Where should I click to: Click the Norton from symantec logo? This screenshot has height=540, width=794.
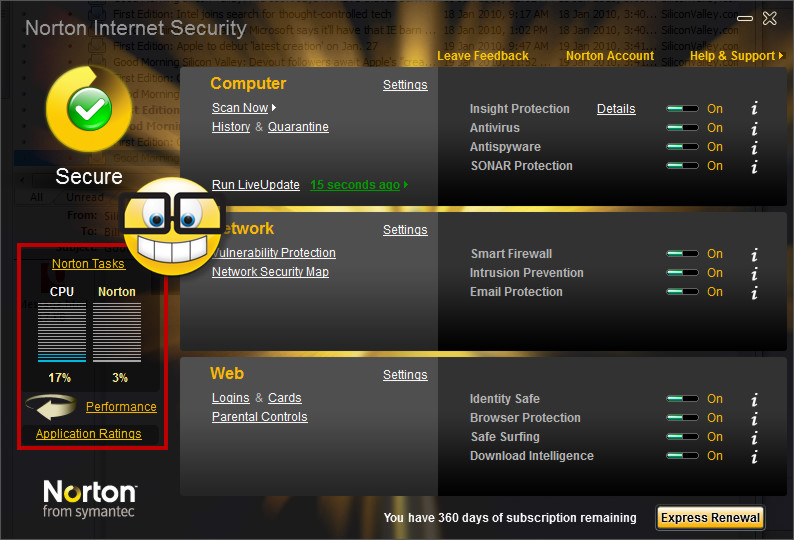point(90,499)
